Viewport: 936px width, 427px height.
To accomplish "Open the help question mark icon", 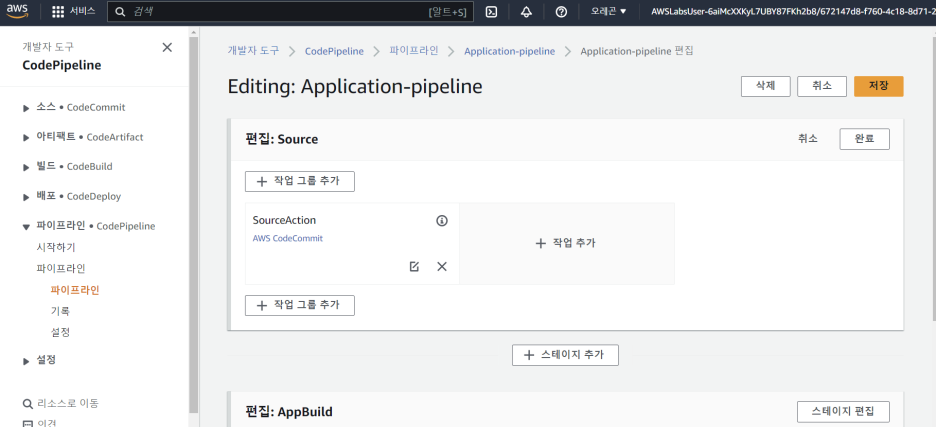I will (x=561, y=12).
